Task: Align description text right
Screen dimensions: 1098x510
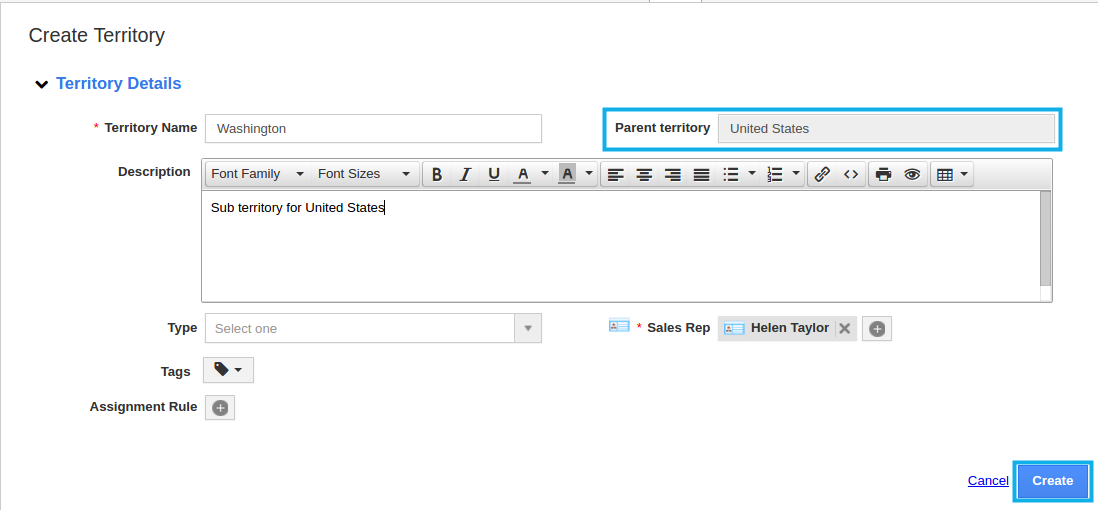Action: tap(672, 174)
